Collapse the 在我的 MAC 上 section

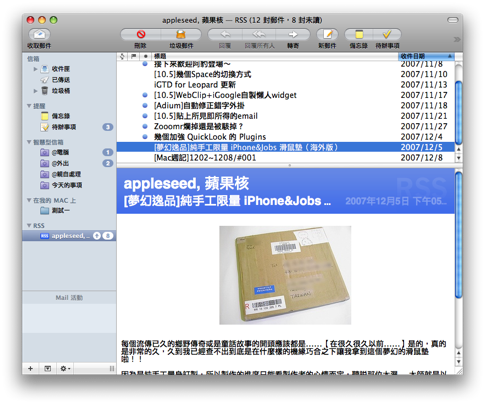pos(29,200)
